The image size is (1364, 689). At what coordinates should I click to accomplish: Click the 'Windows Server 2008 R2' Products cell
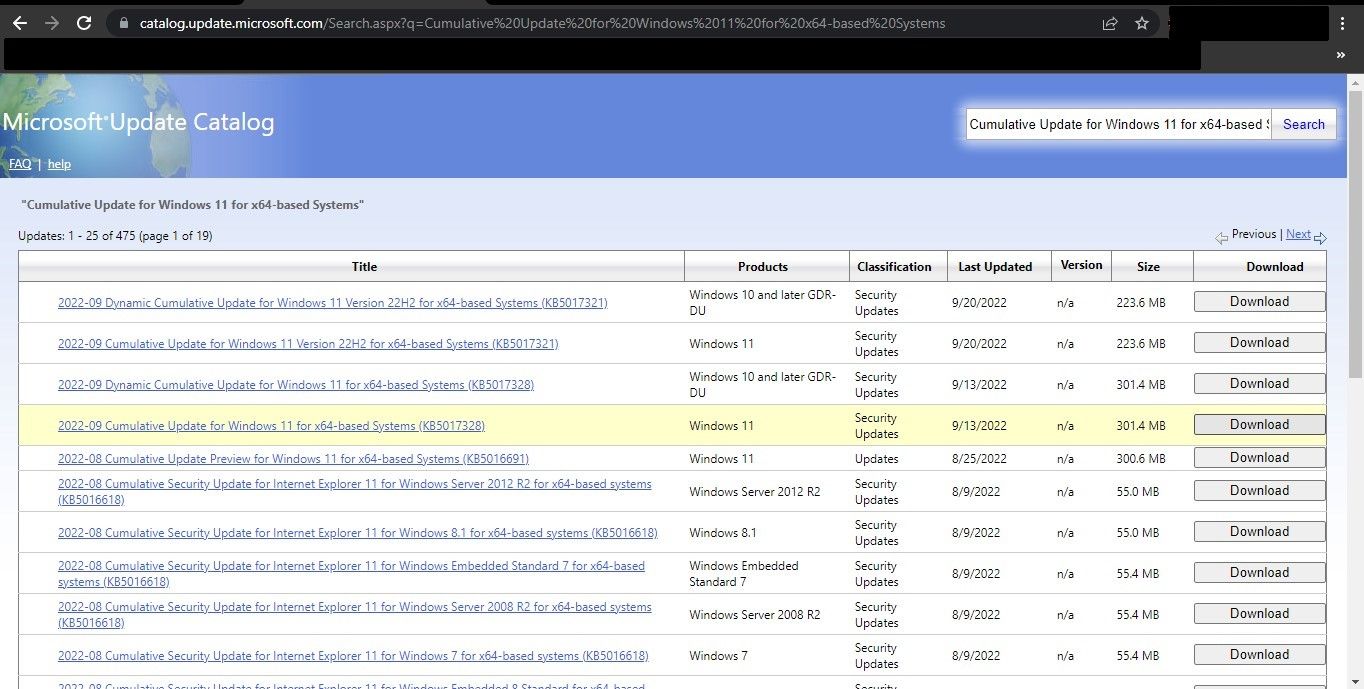pos(755,615)
